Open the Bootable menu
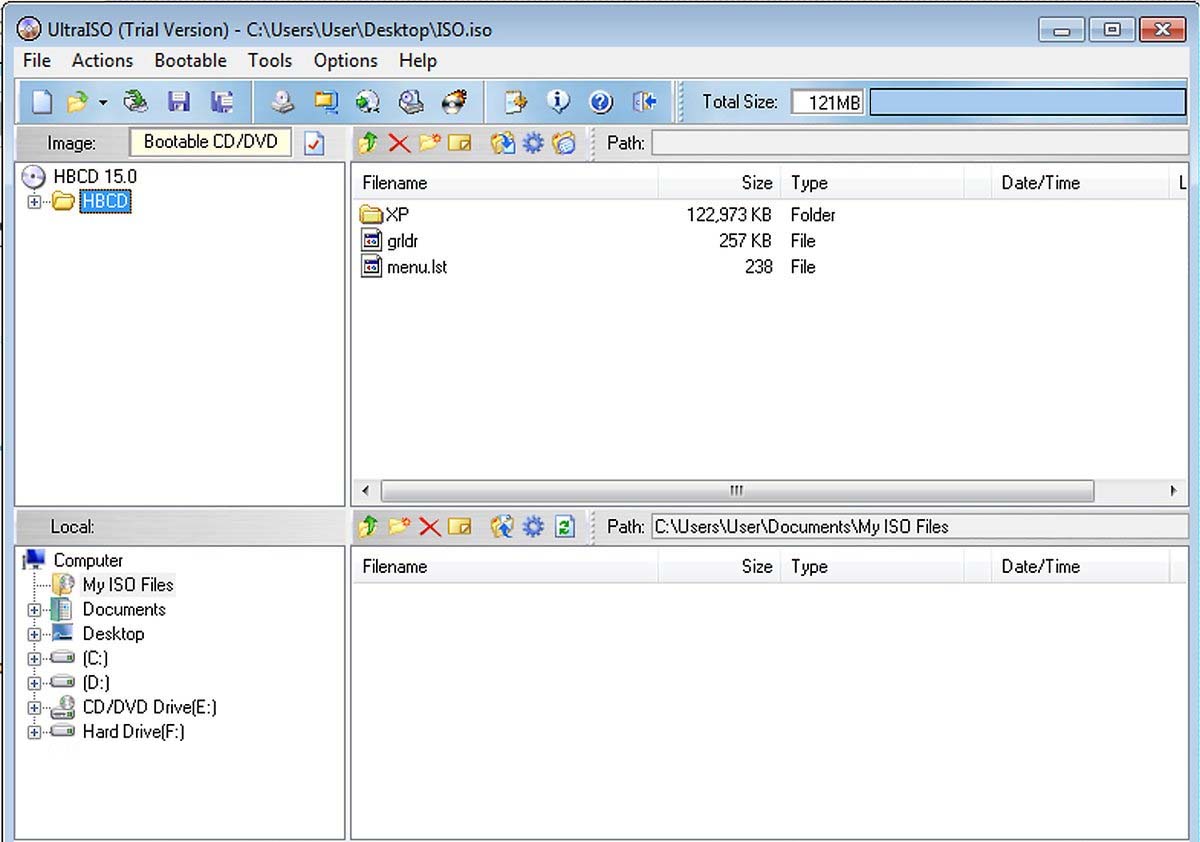Viewport: 1200px width, 842px height. [190, 60]
